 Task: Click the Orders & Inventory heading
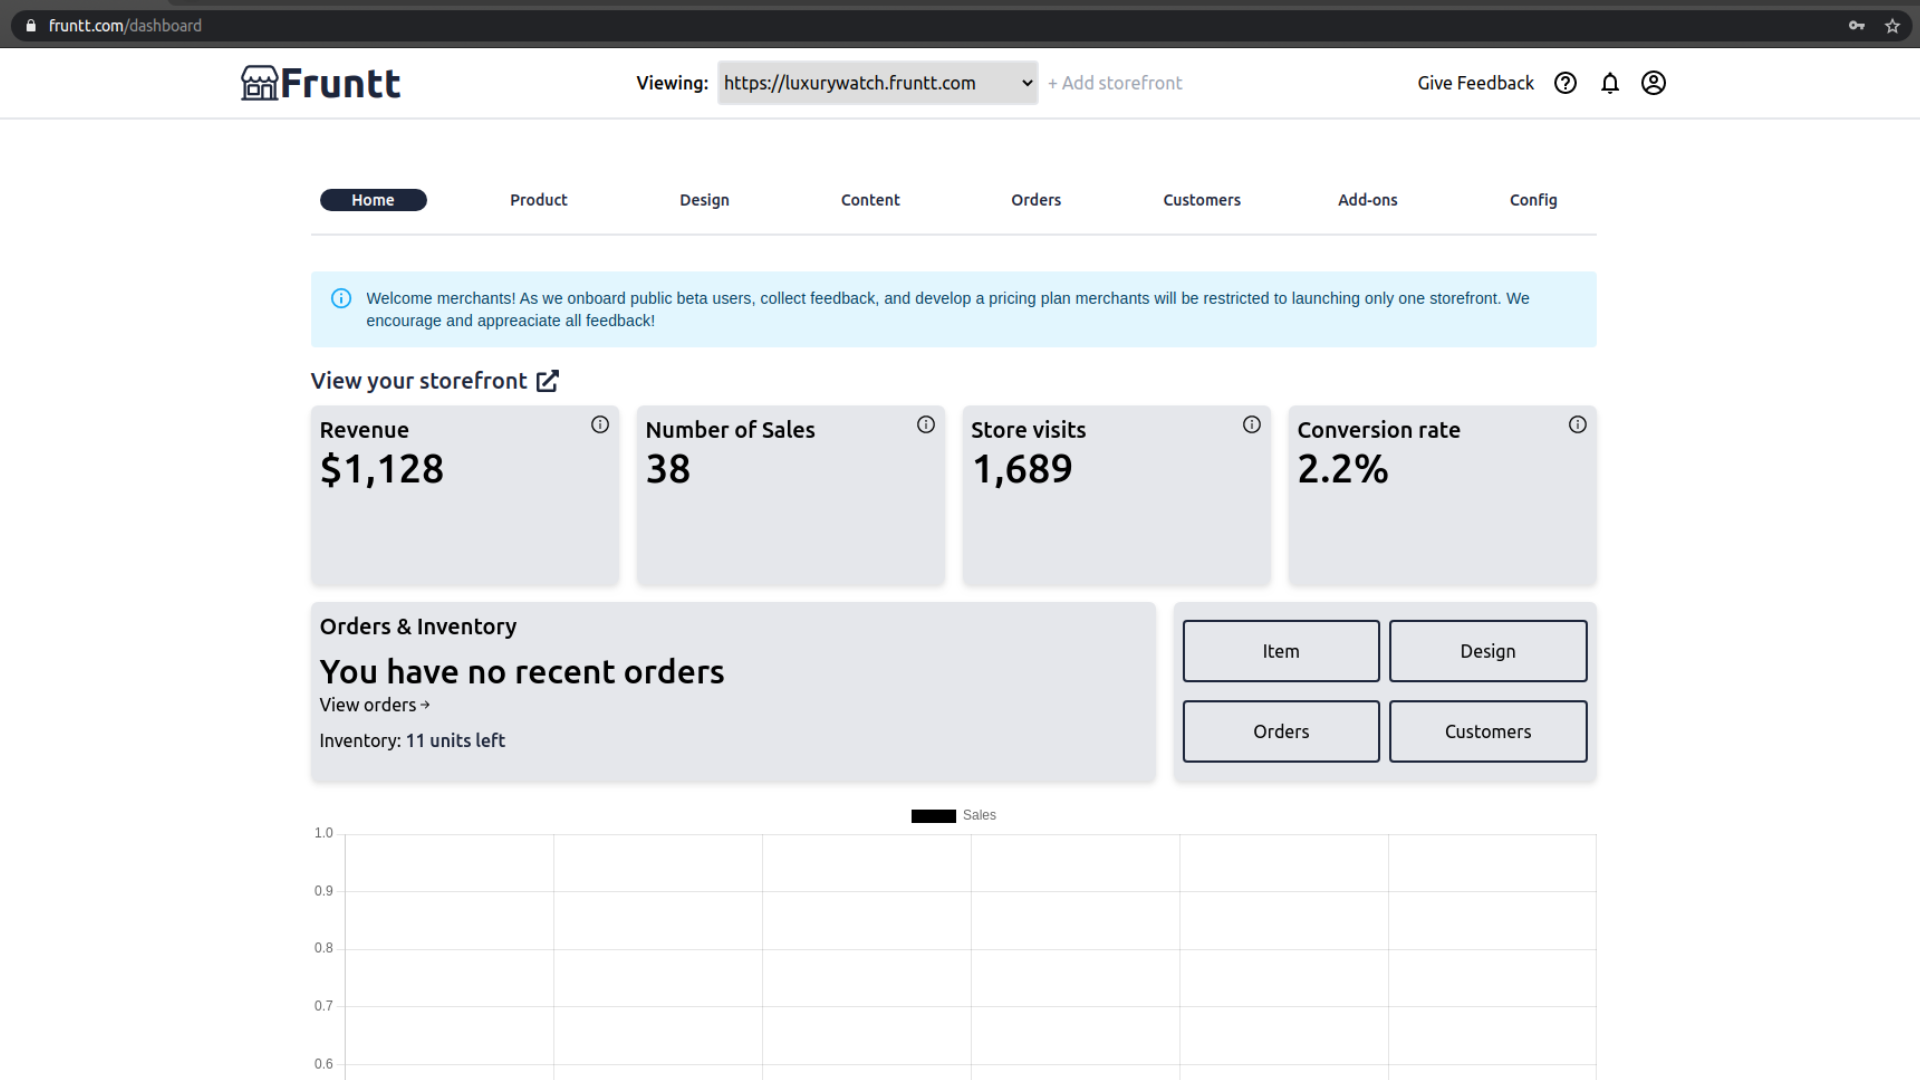(x=418, y=627)
